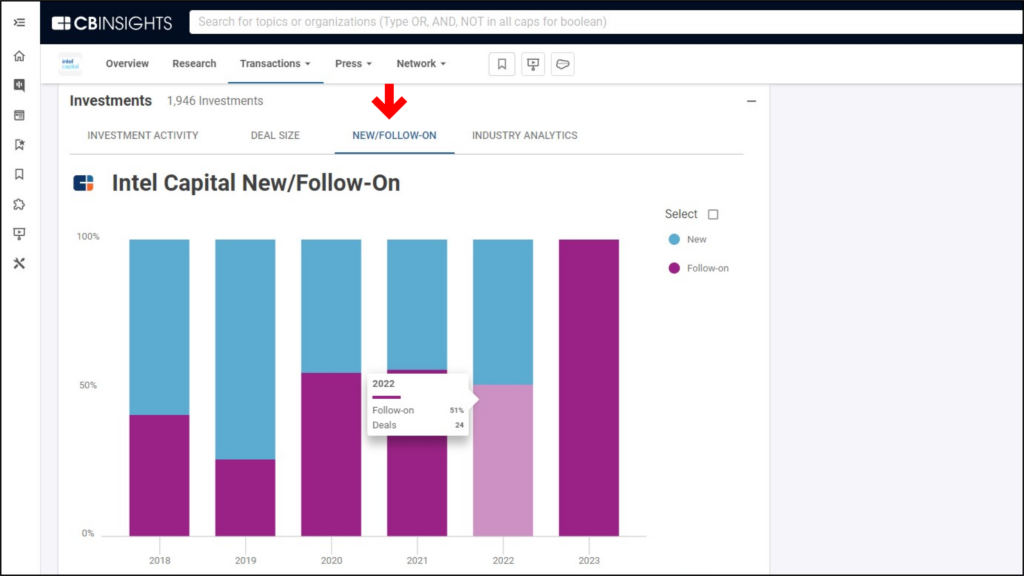Open the megaphone icon in the sidebar
This screenshot has height=576, width=1024.
20,85
